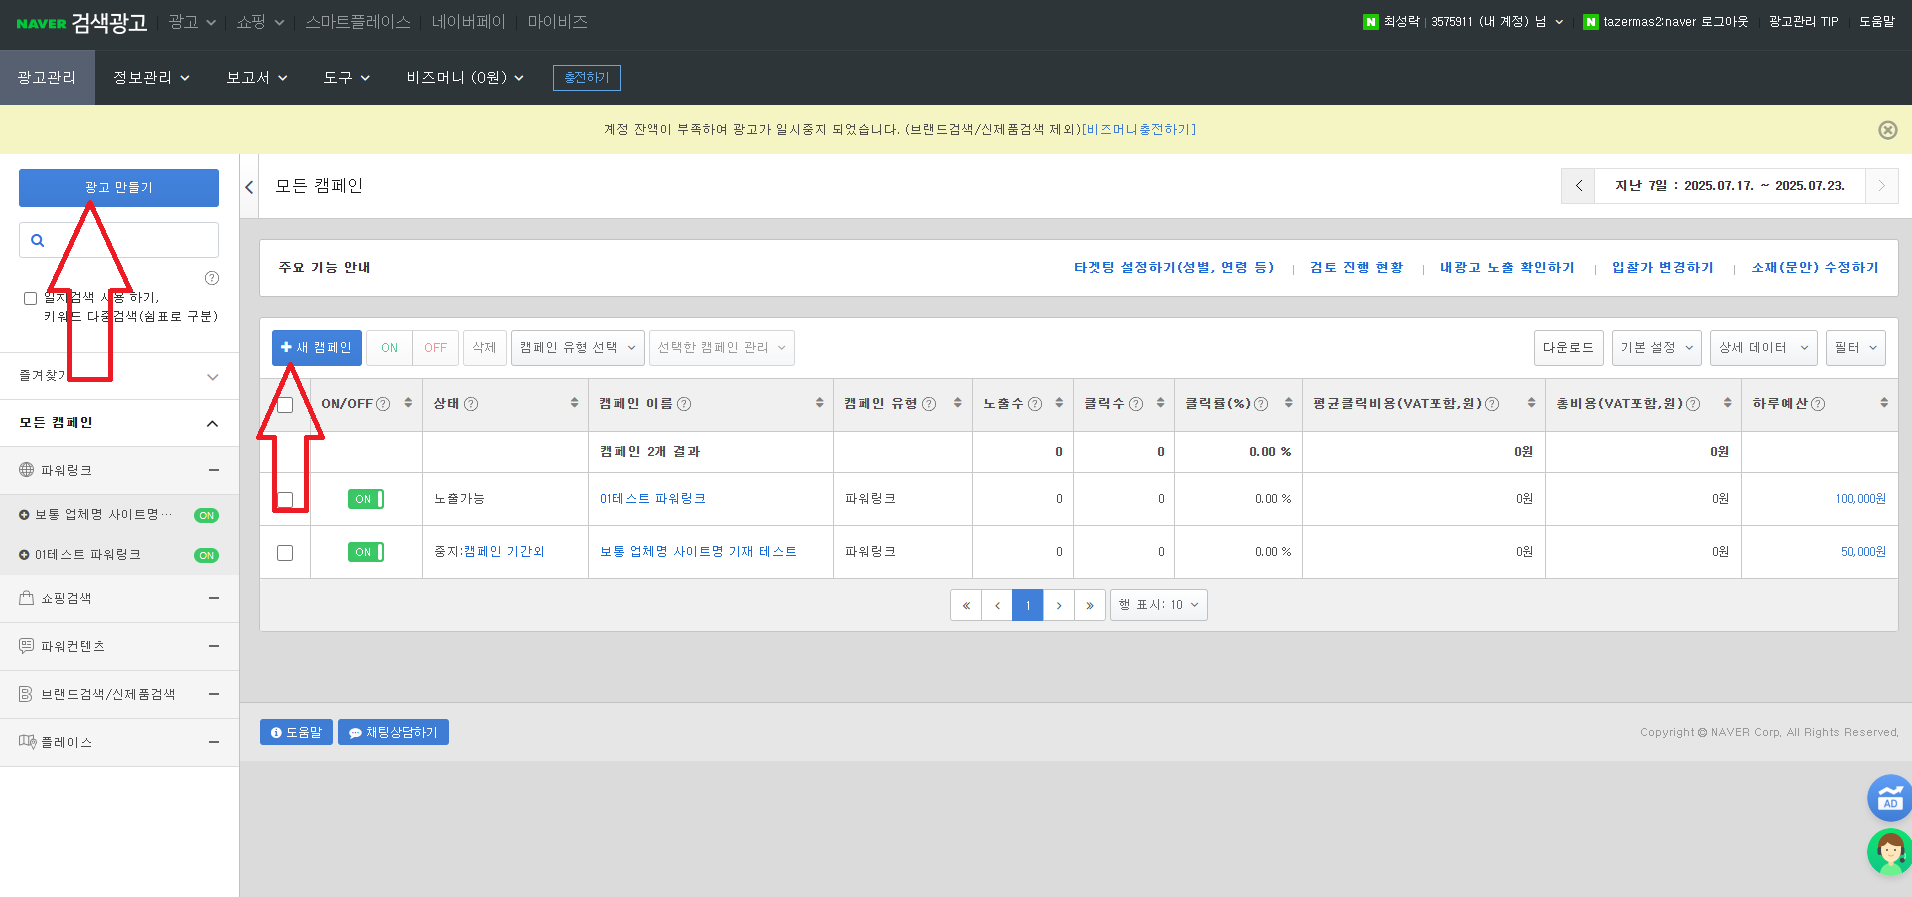Screen dimensions: 1912x897
Task: Click the search magnifier icon in sidebar
Action: [38, 240]
